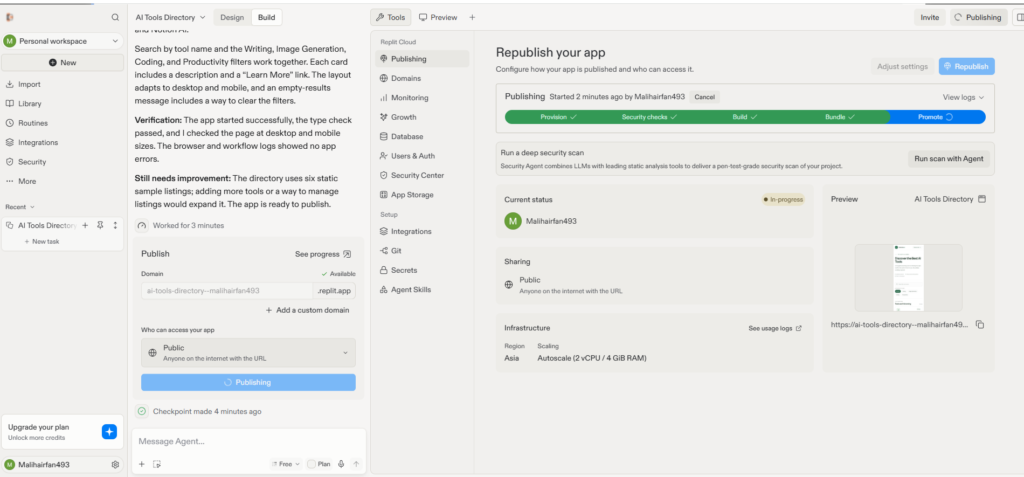Add a task with the plus beside AI Tools Directory in Recent
Screen dimensions: 1024x477
[85, 225]
